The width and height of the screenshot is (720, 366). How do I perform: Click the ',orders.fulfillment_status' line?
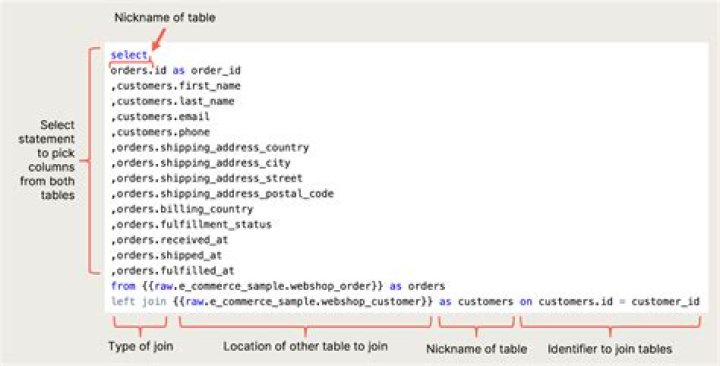click(191, 225)
